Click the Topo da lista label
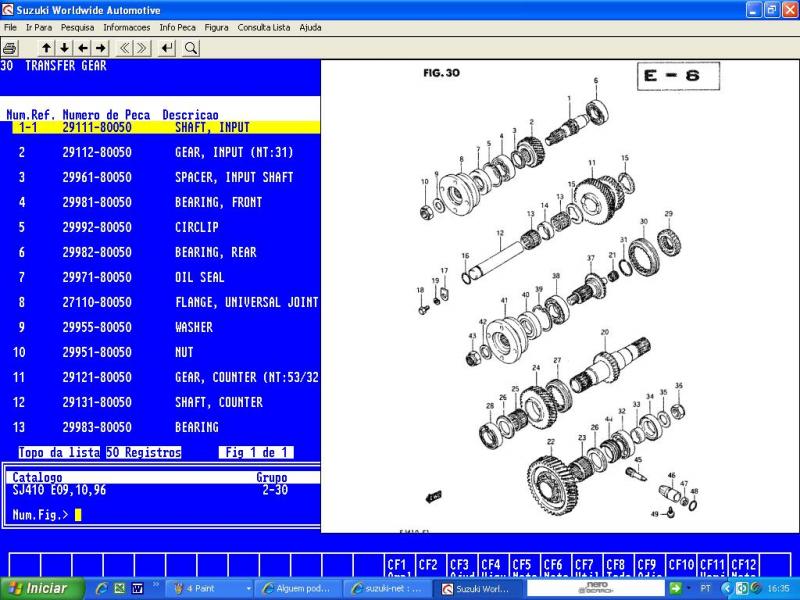The height and width of the screenshot is (600, 800). point(59,453)
